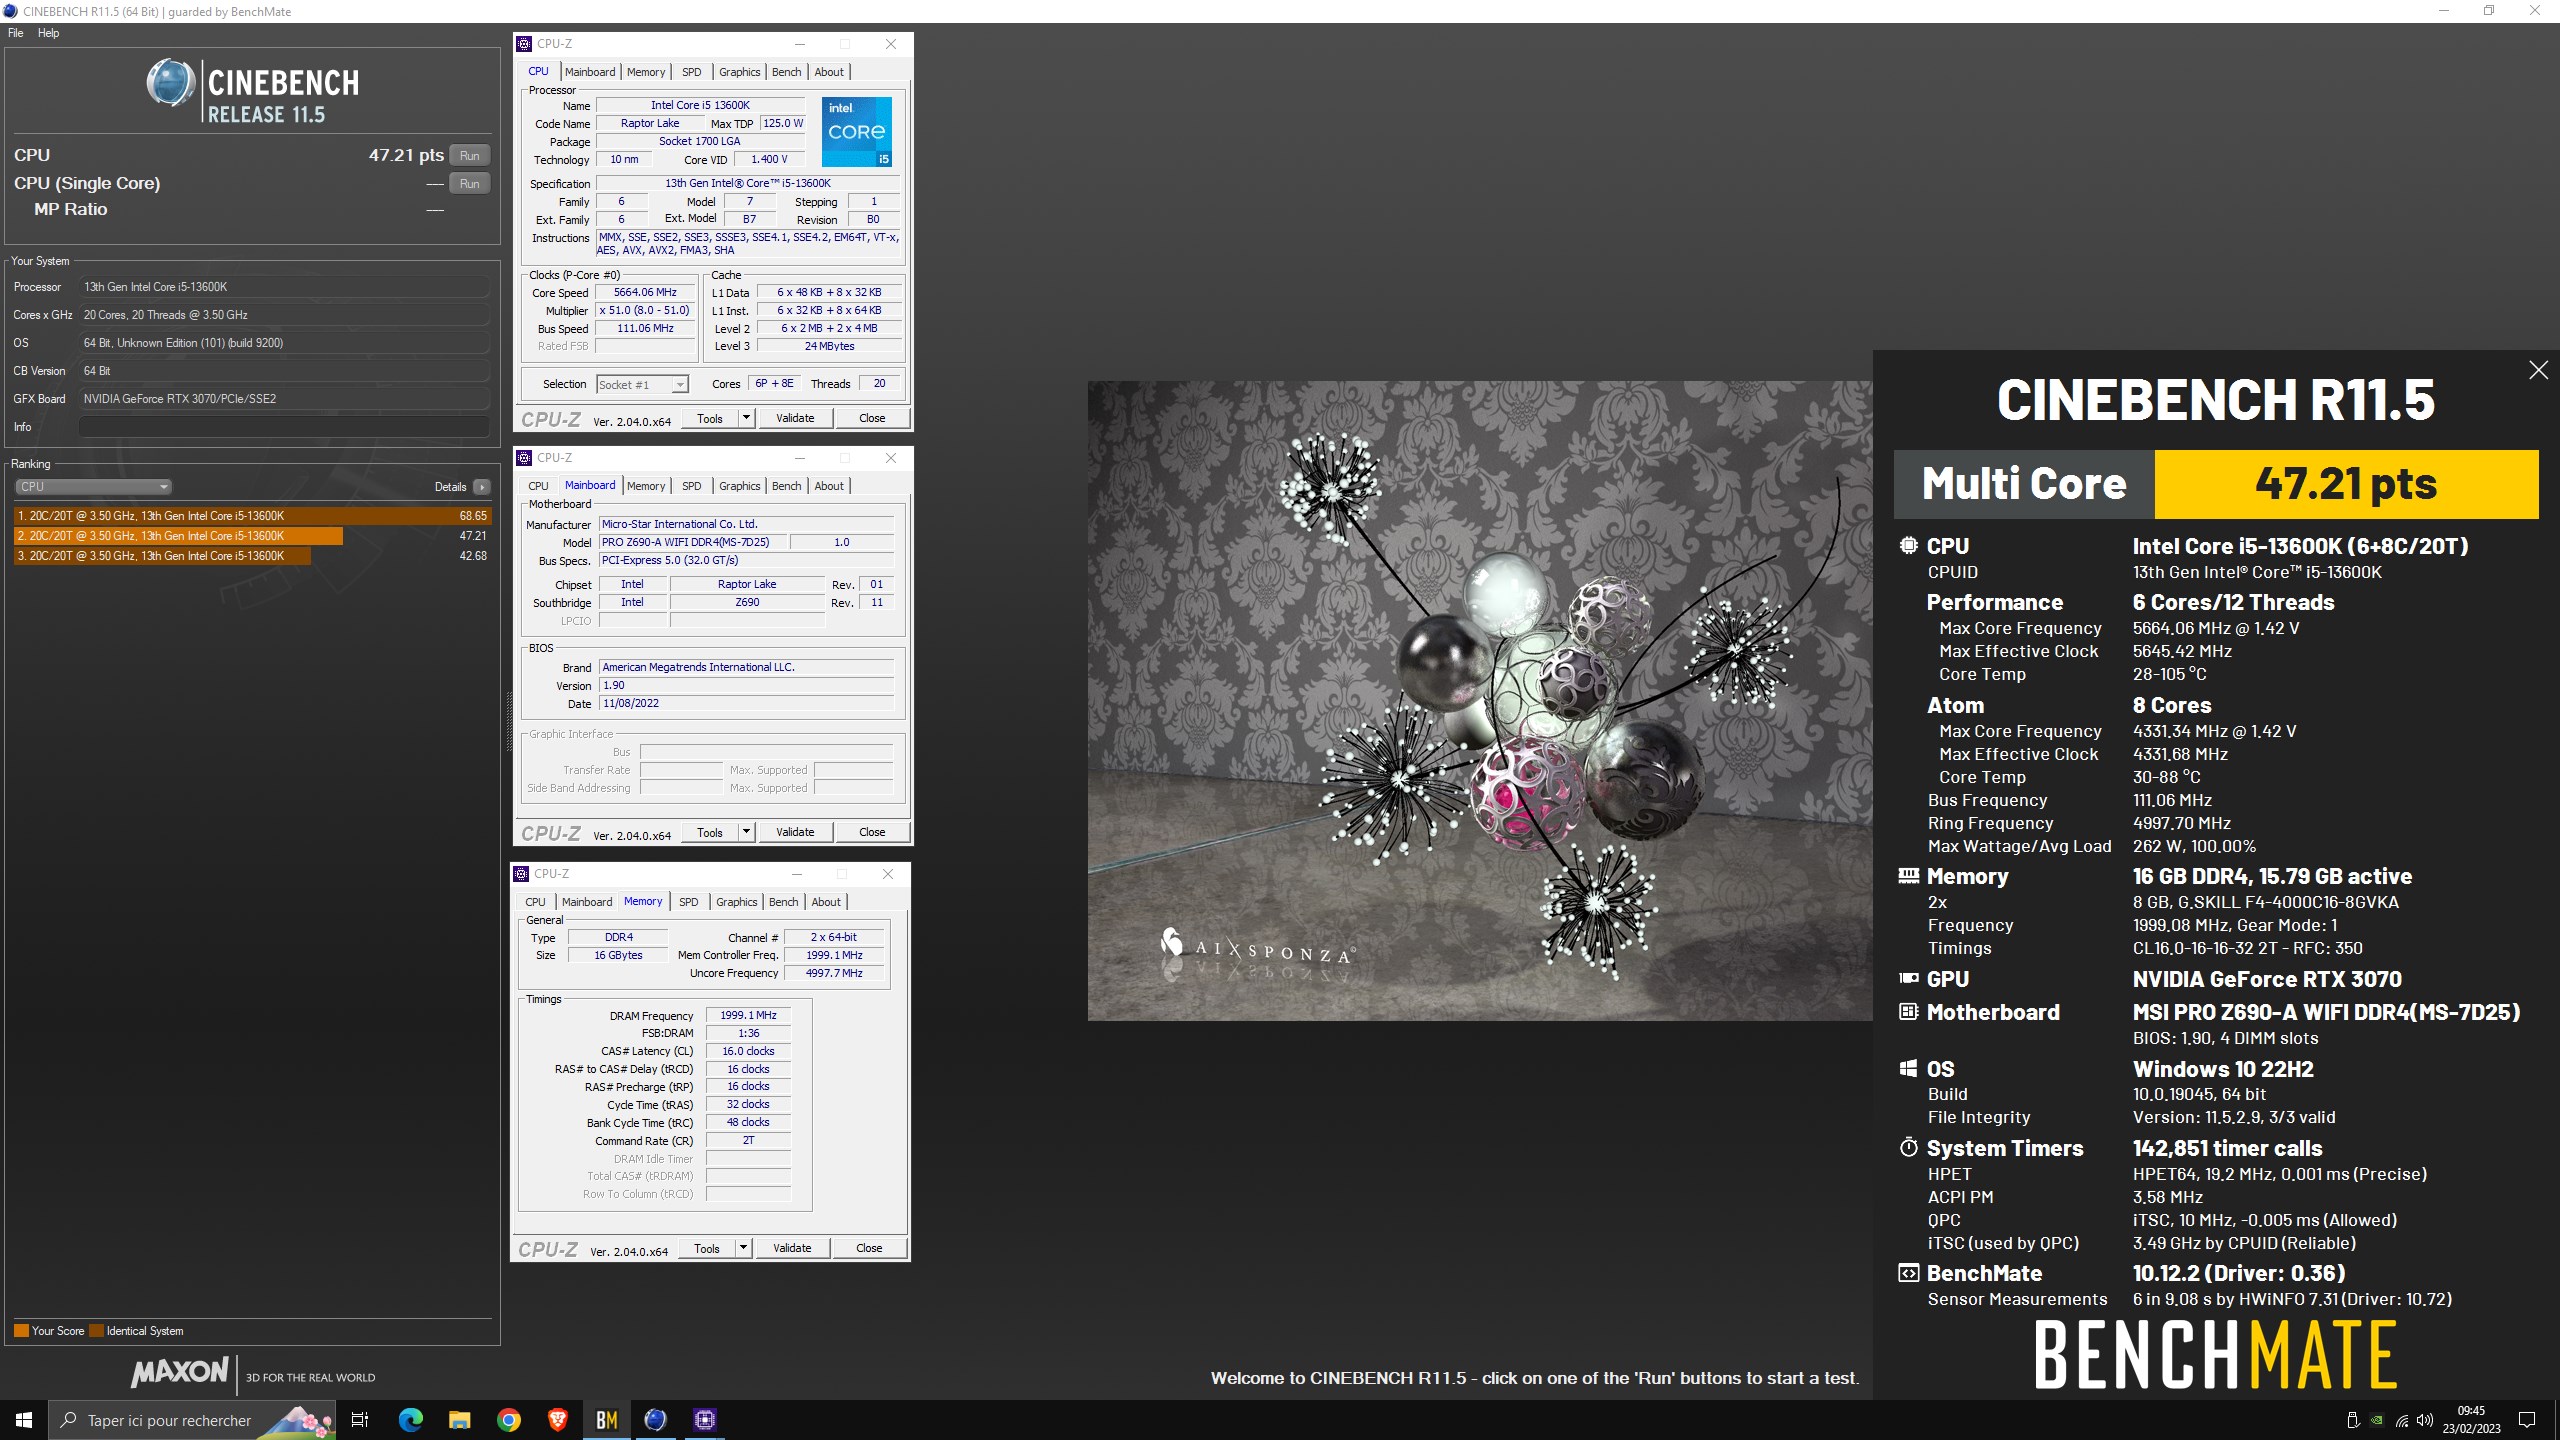Open File Explorer from taskbar

[459, 1420]
